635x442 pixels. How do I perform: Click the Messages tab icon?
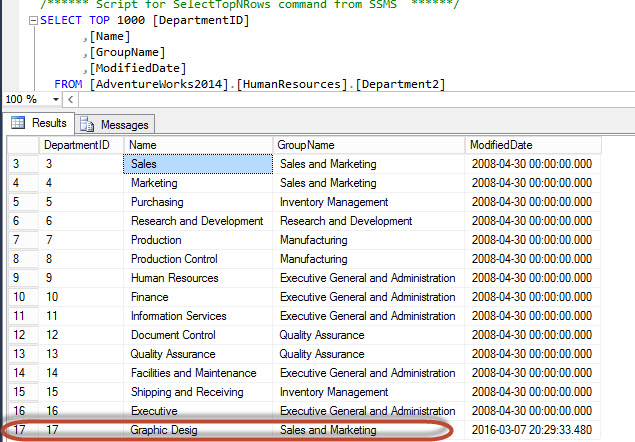86,124
